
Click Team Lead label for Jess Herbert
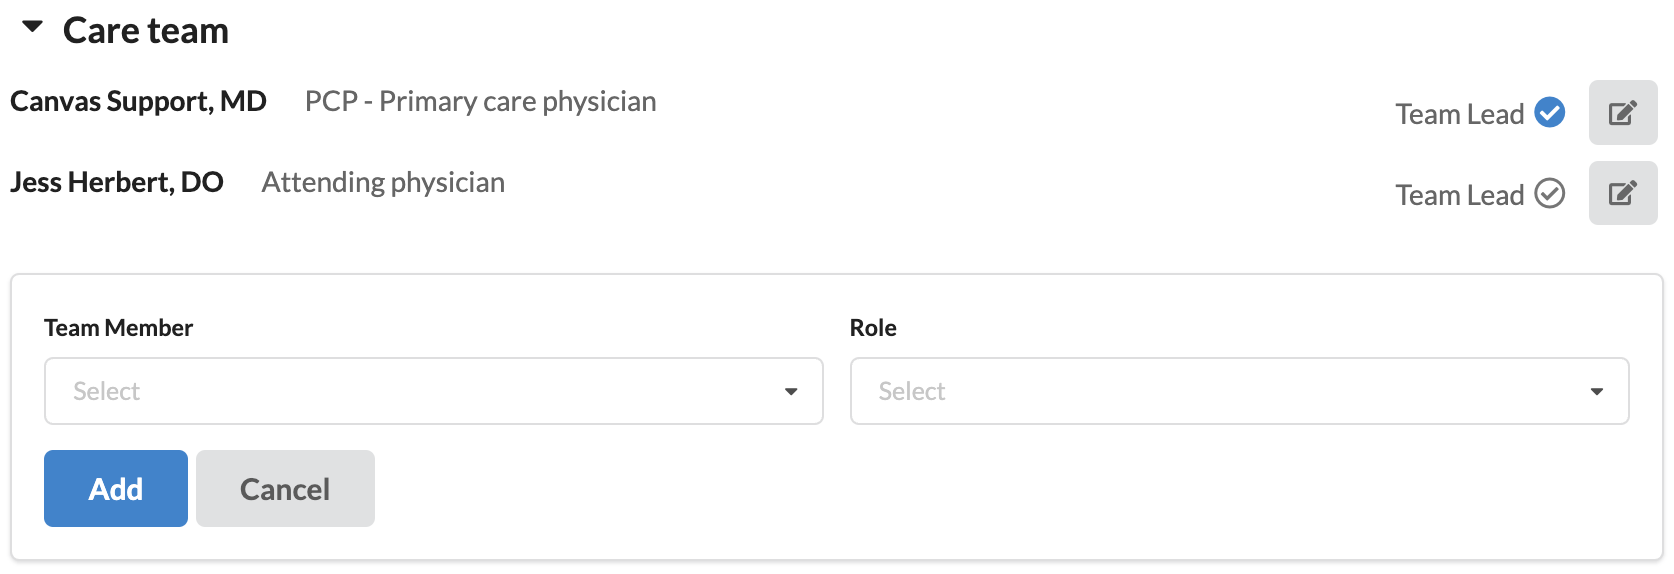1459,195
